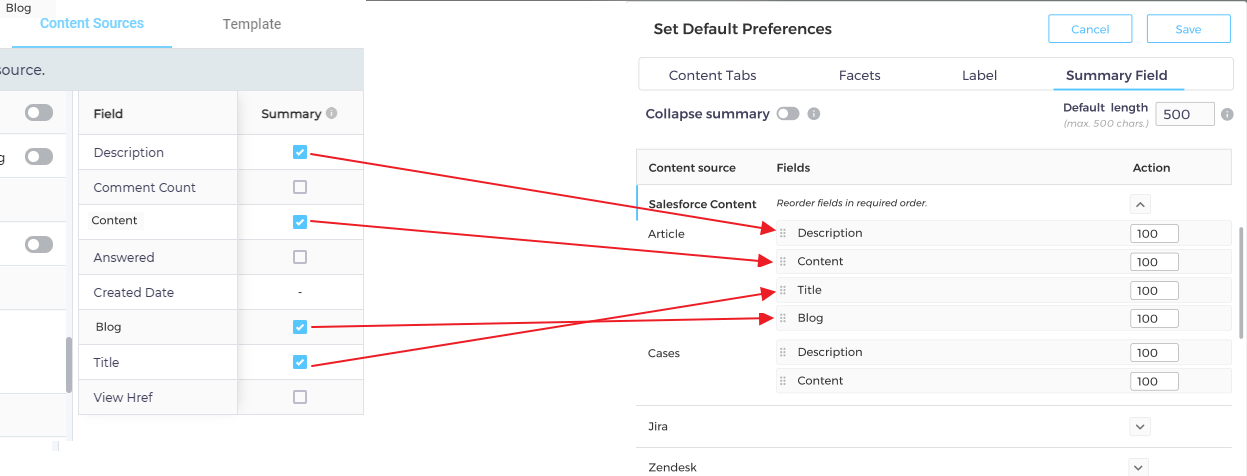Uncheck the Description summary checkbox
This screenshot has width=1247, height=476.
tap(300, 152)
